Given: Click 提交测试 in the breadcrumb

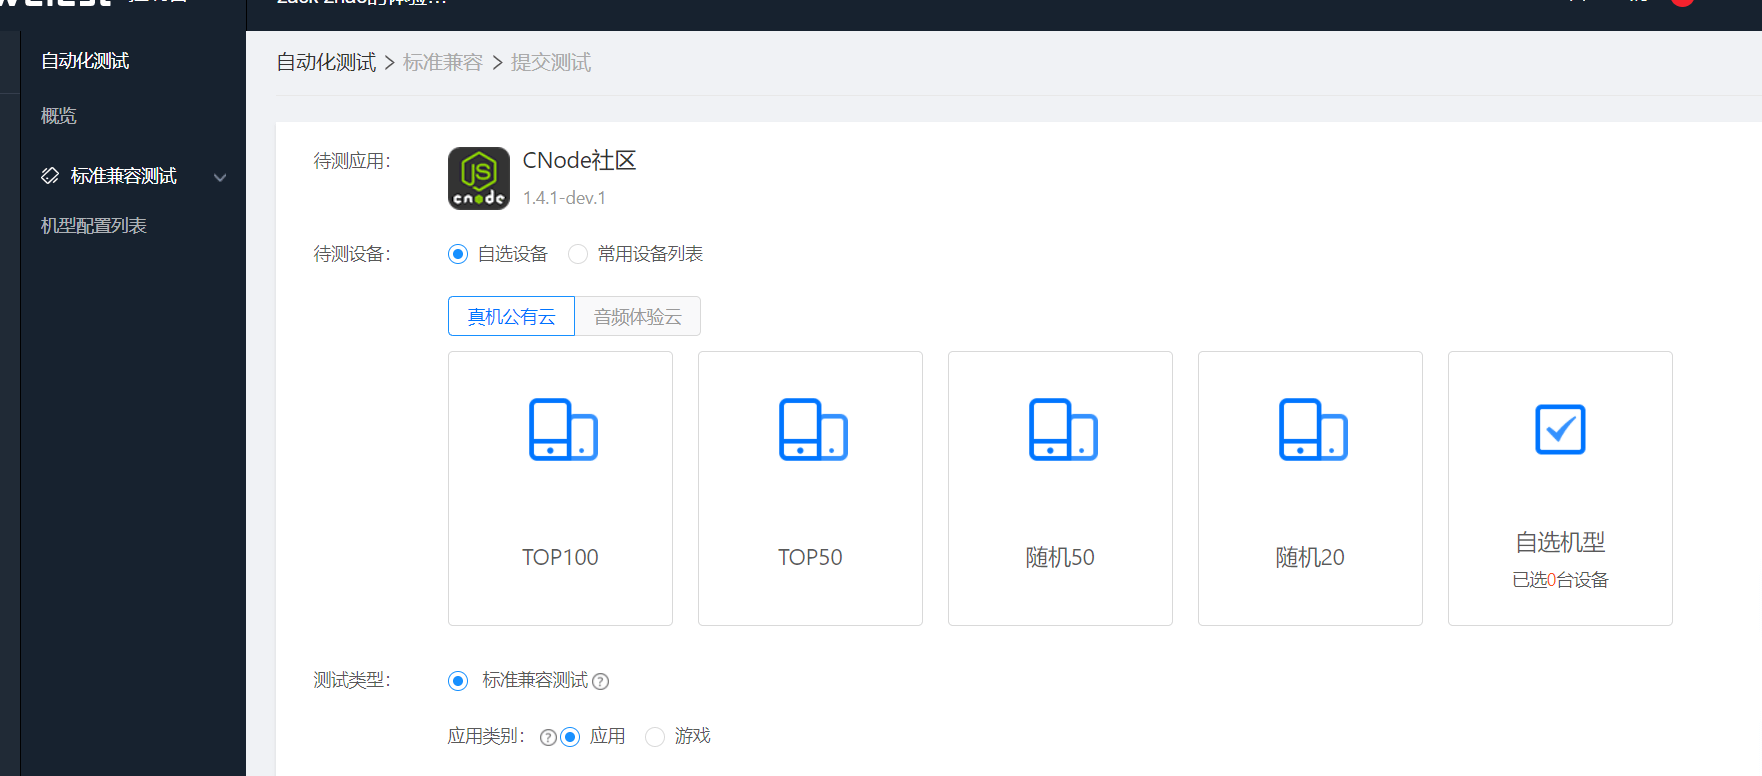Looking at the screenshot, I should click(x=551, y=63).
